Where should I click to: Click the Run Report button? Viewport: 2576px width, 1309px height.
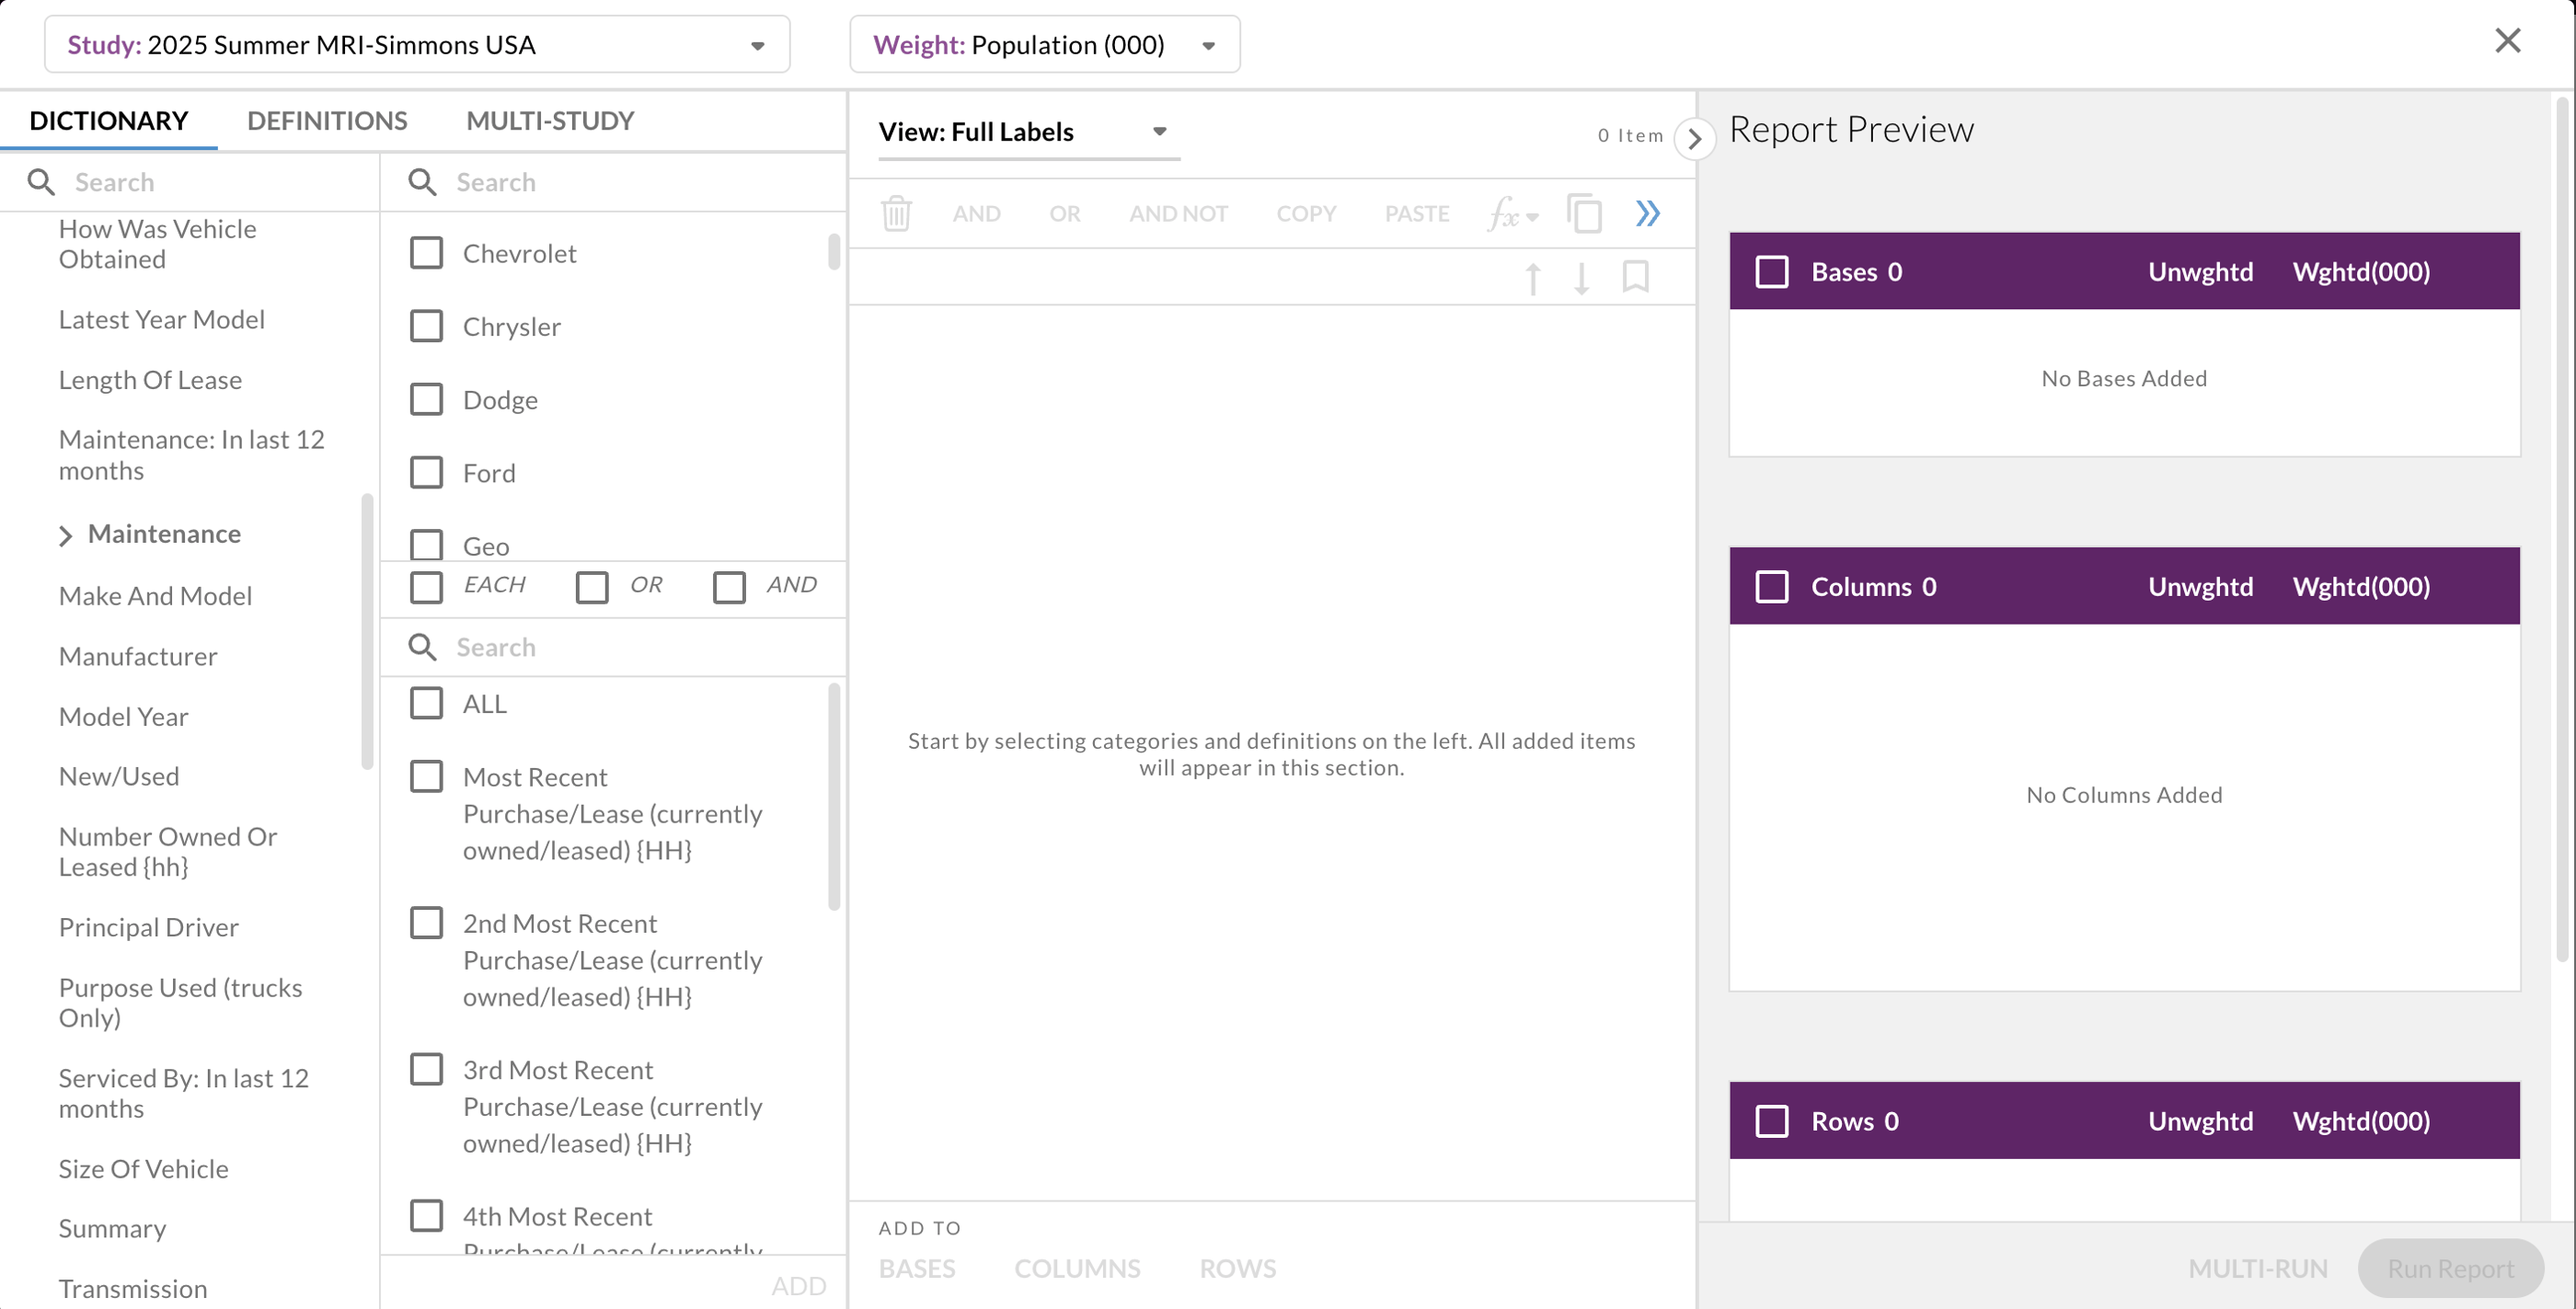2449,1268
